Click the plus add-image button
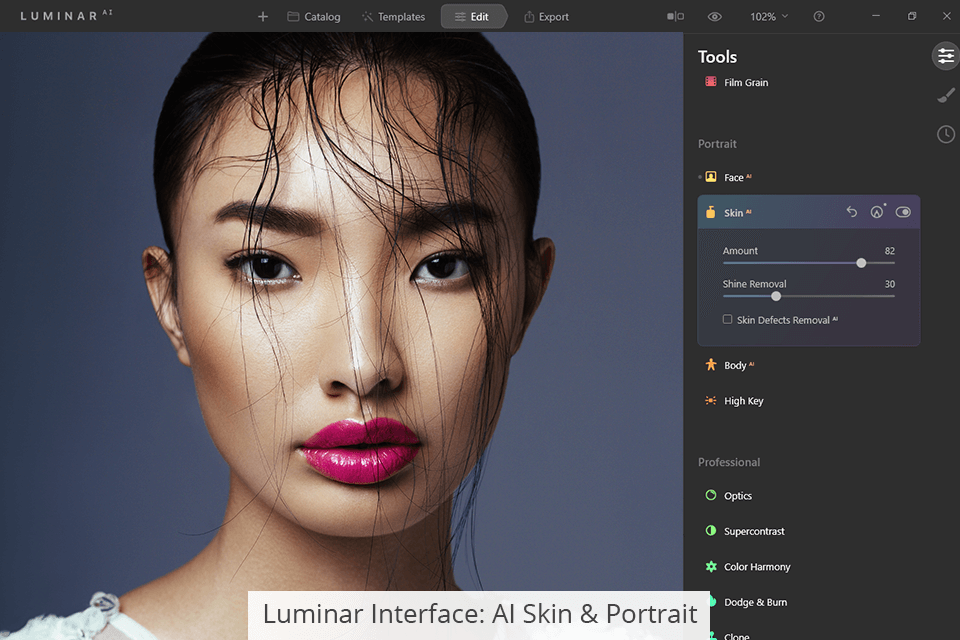The image size is (960, 640). tap(263, 17)
